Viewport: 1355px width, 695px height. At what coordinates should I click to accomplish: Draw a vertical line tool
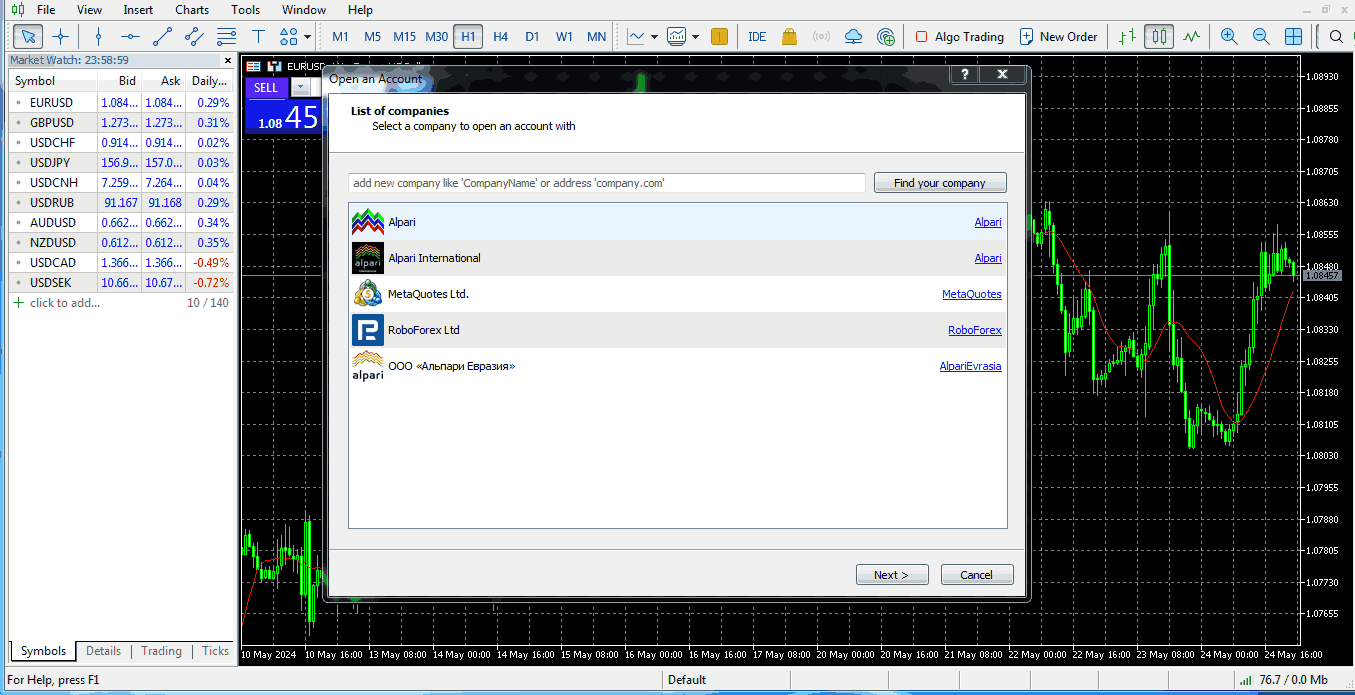pyautogui.click(x=98, y=37)
